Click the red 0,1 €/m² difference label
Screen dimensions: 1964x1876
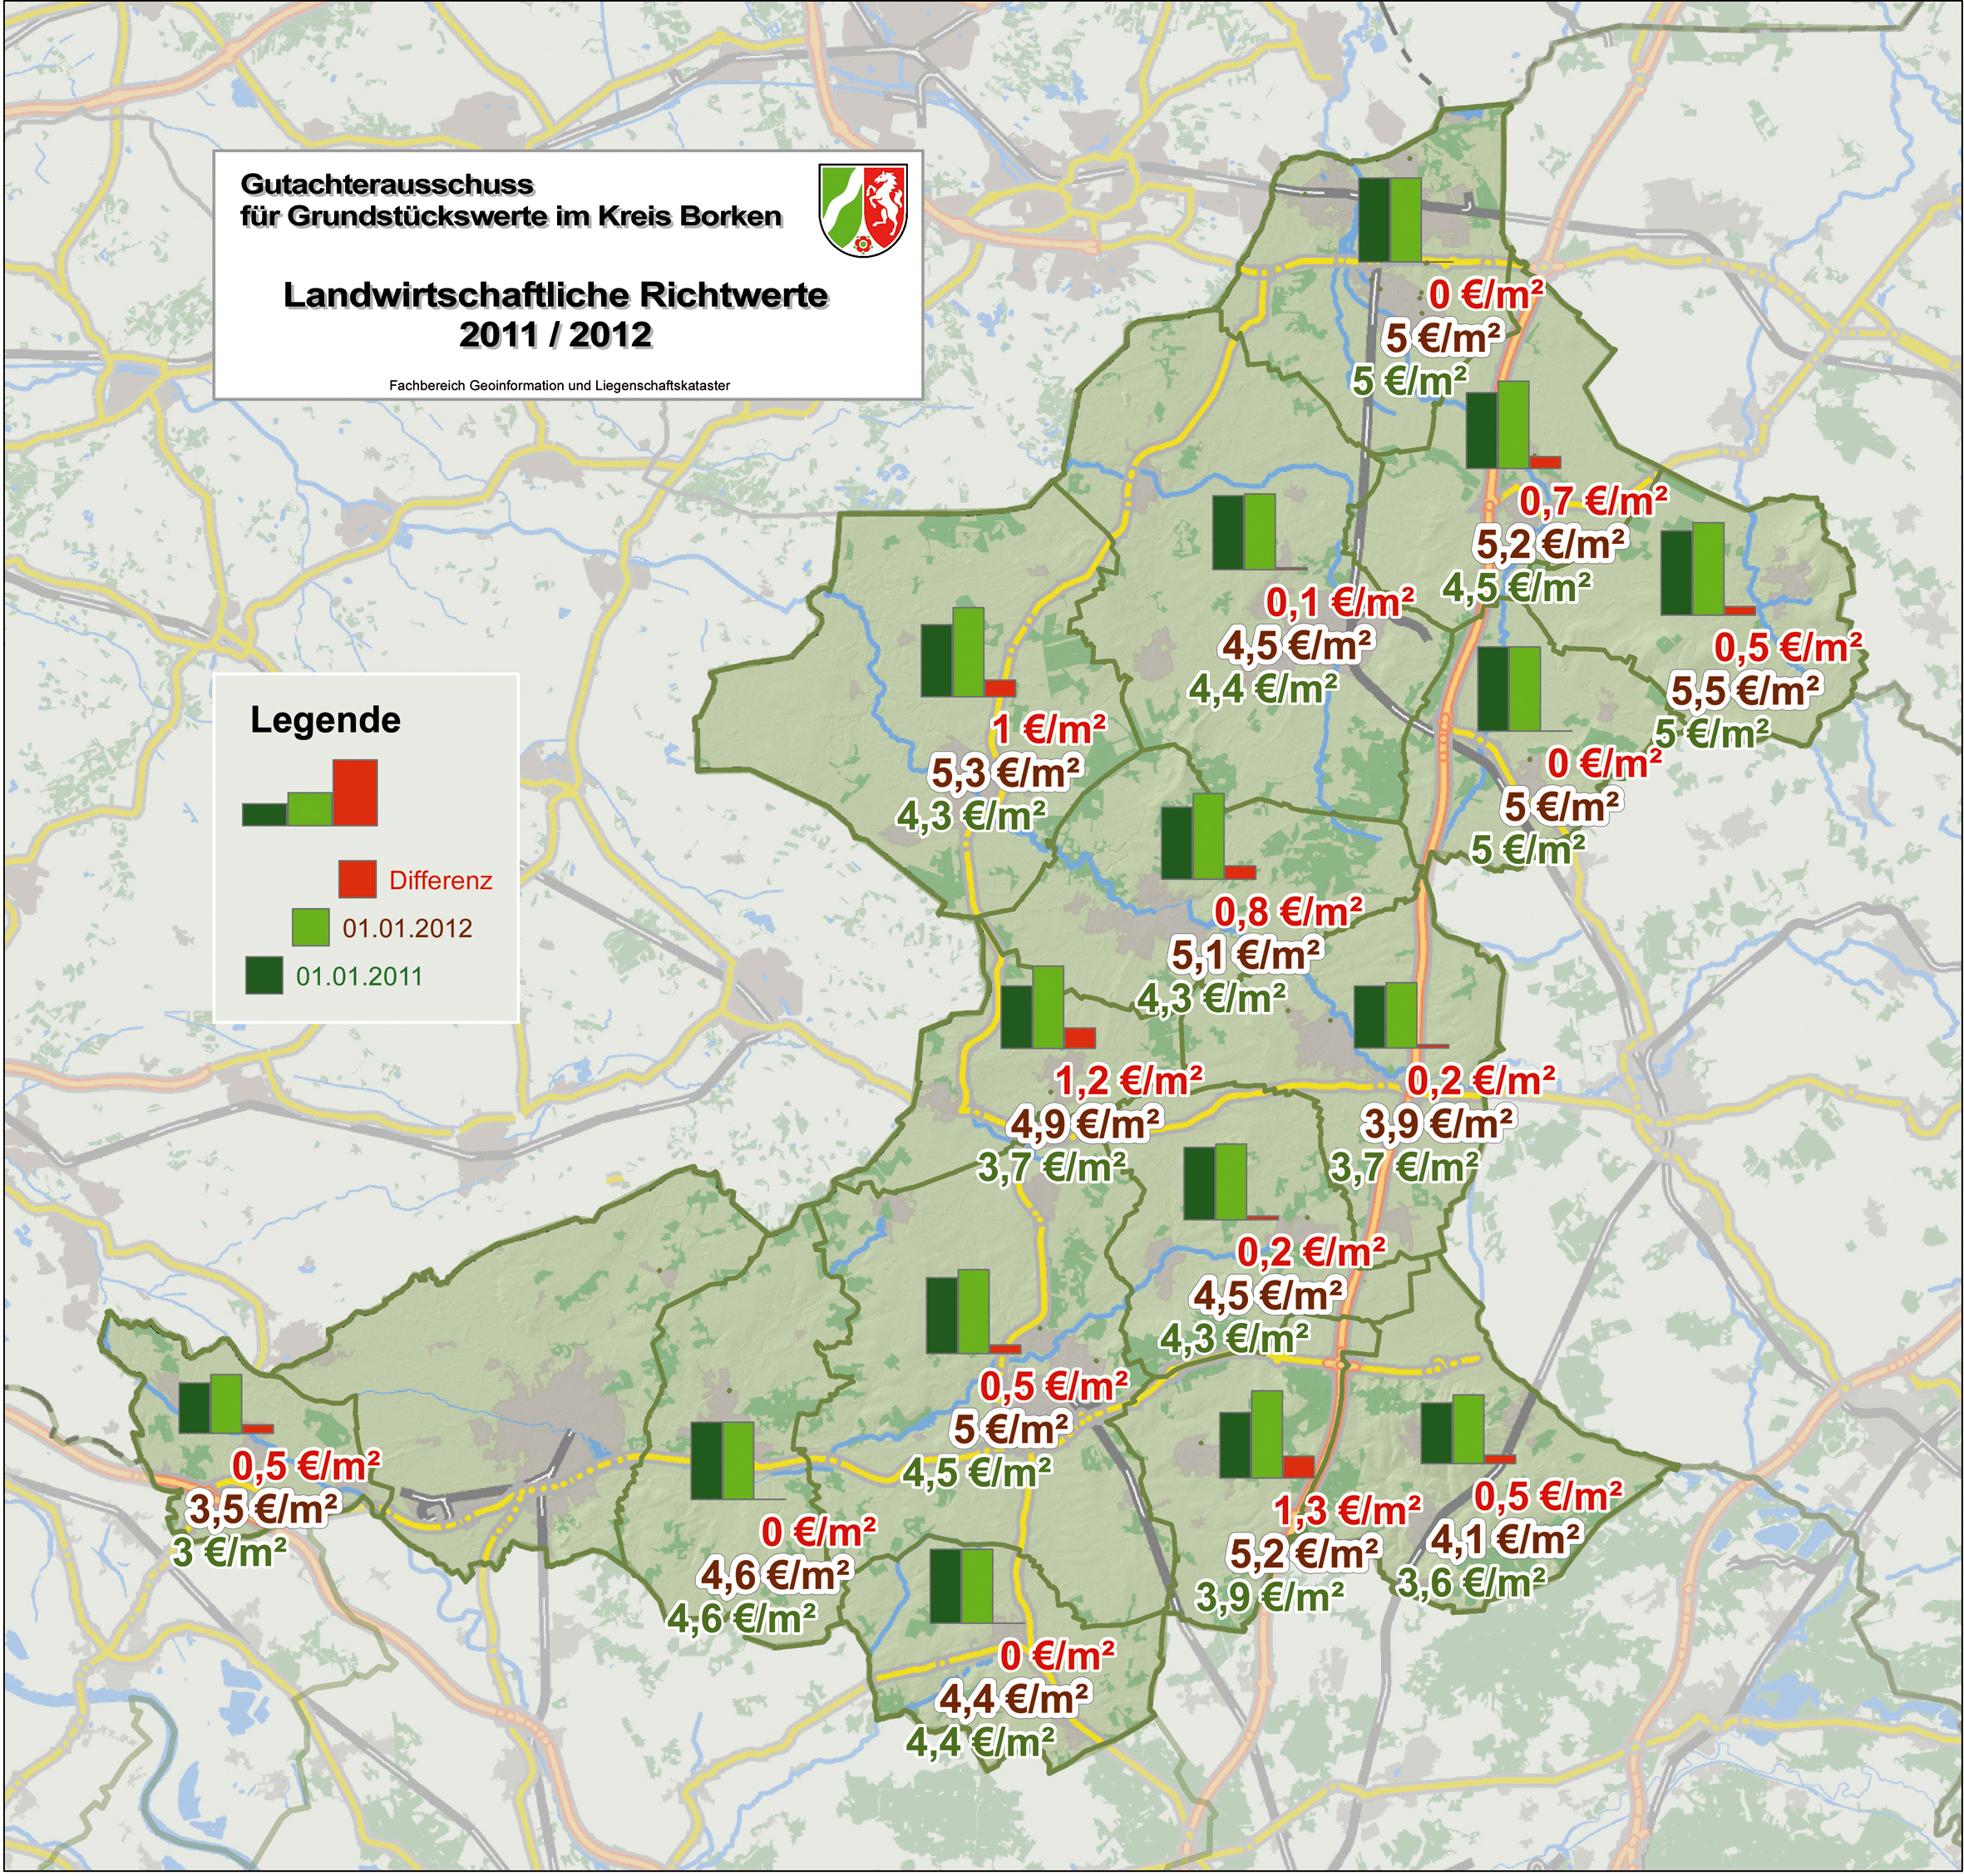click(1340, 603)
